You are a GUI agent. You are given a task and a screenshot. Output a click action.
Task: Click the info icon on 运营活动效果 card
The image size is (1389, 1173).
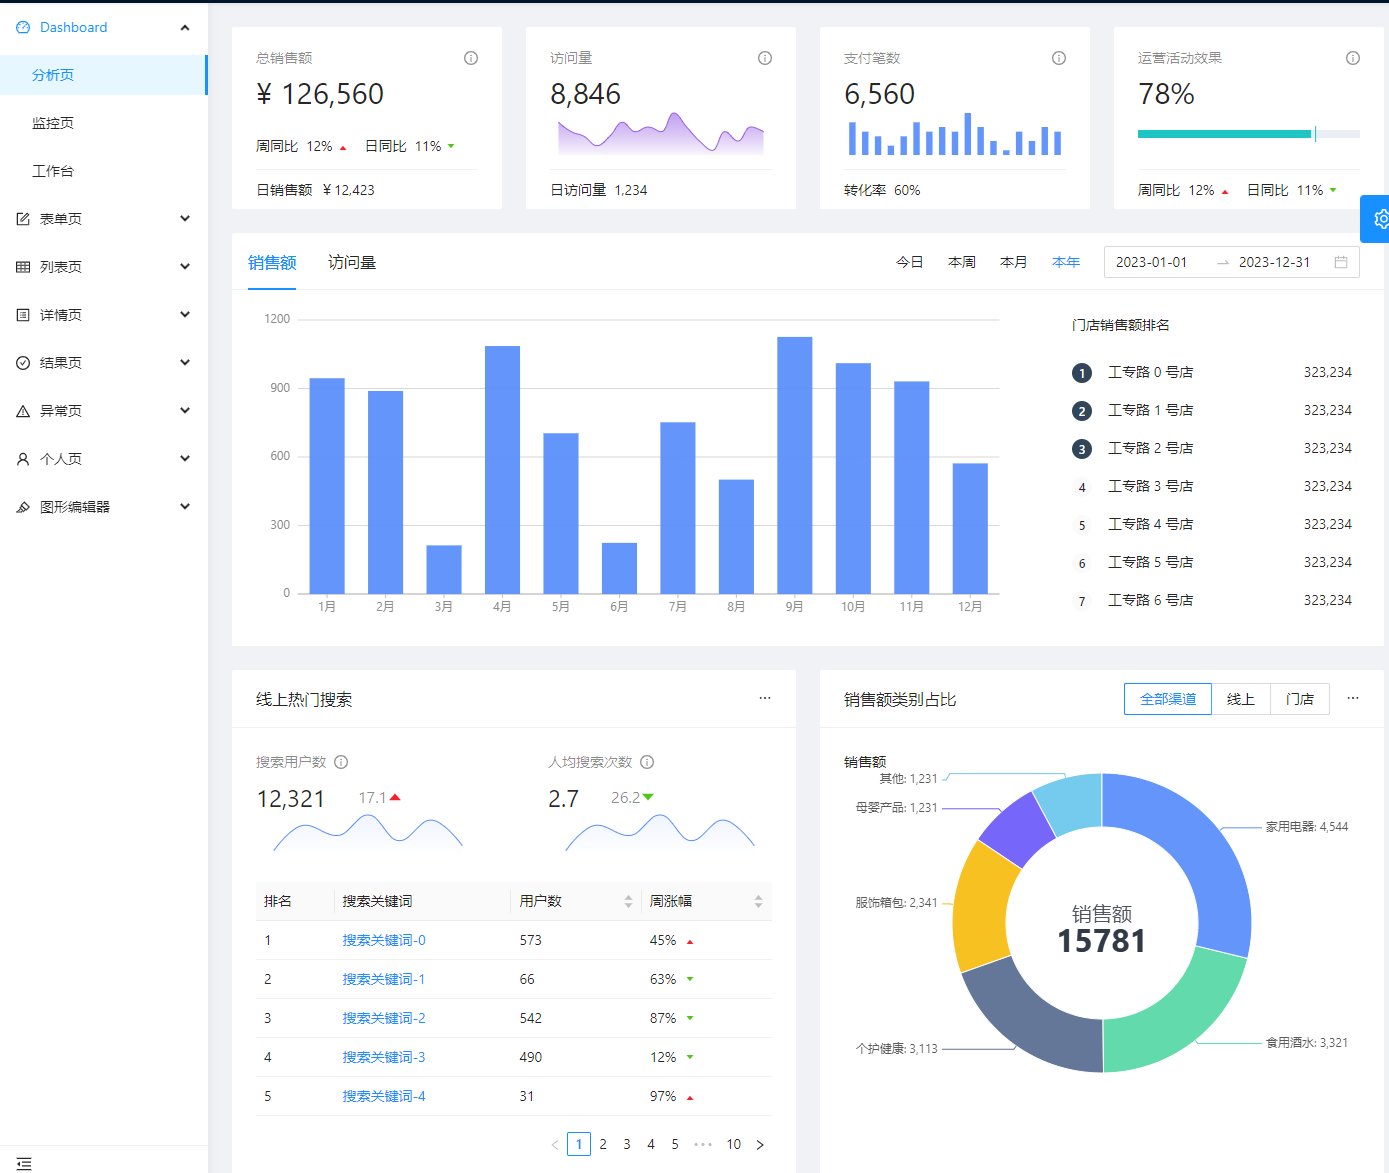coord(1353,58)
